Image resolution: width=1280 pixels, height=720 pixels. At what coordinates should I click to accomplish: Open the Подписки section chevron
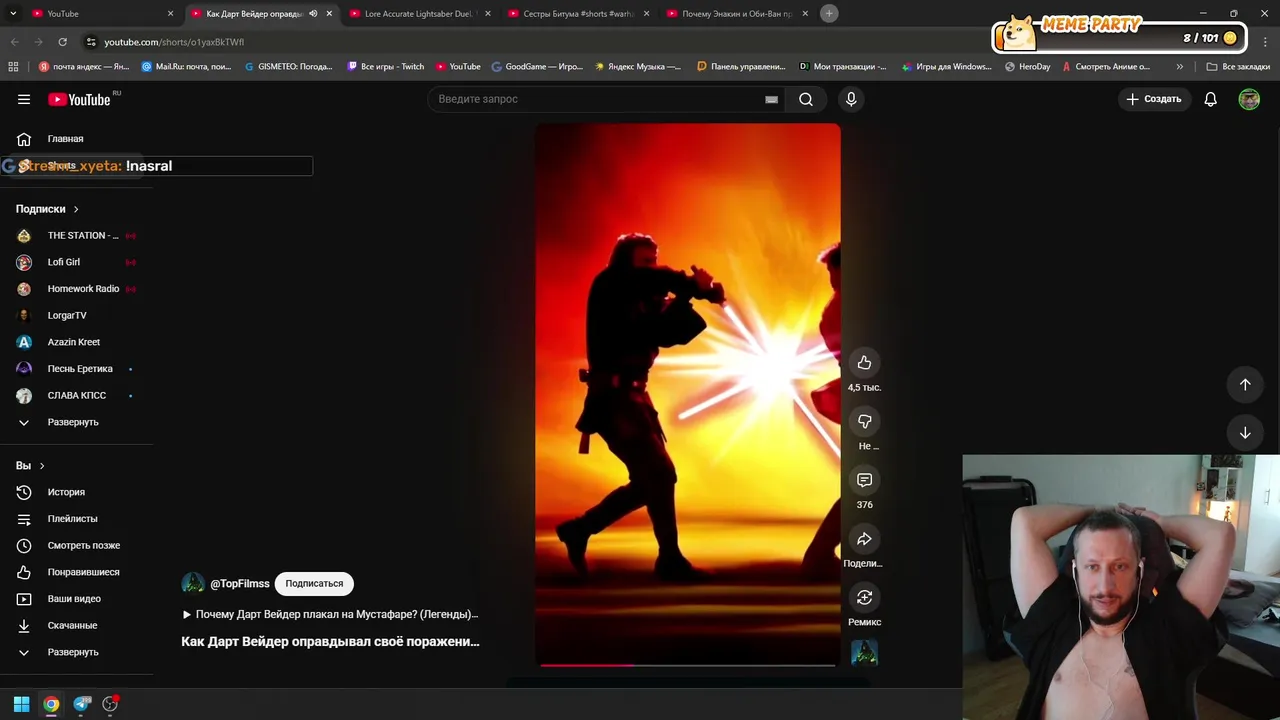coord(76,209)
